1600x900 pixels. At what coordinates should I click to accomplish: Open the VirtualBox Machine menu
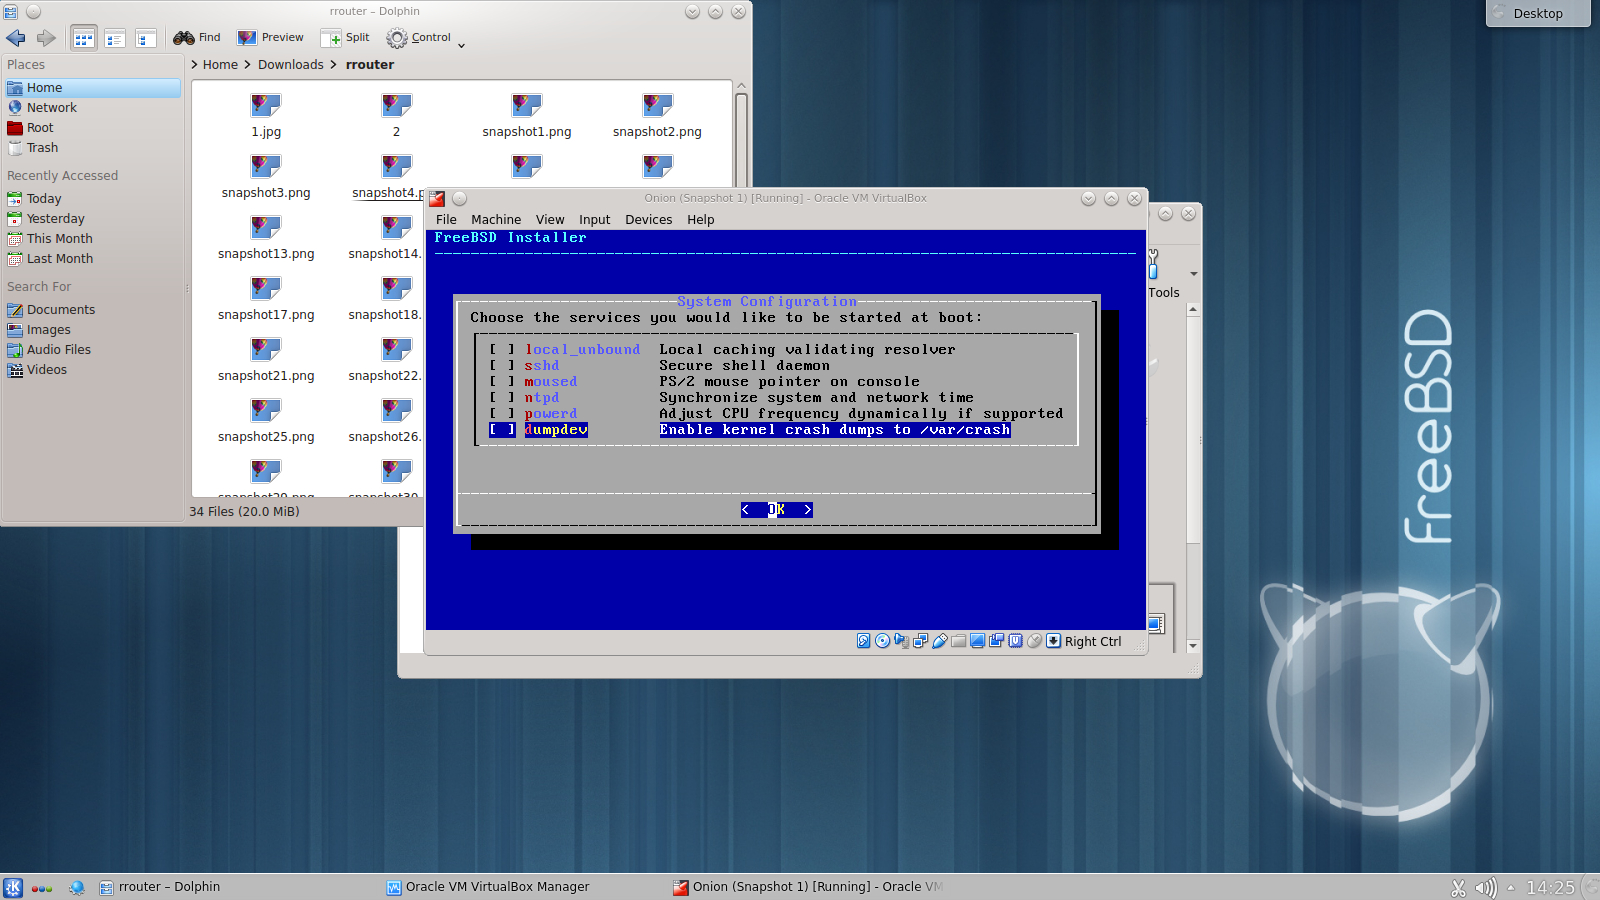496,220
